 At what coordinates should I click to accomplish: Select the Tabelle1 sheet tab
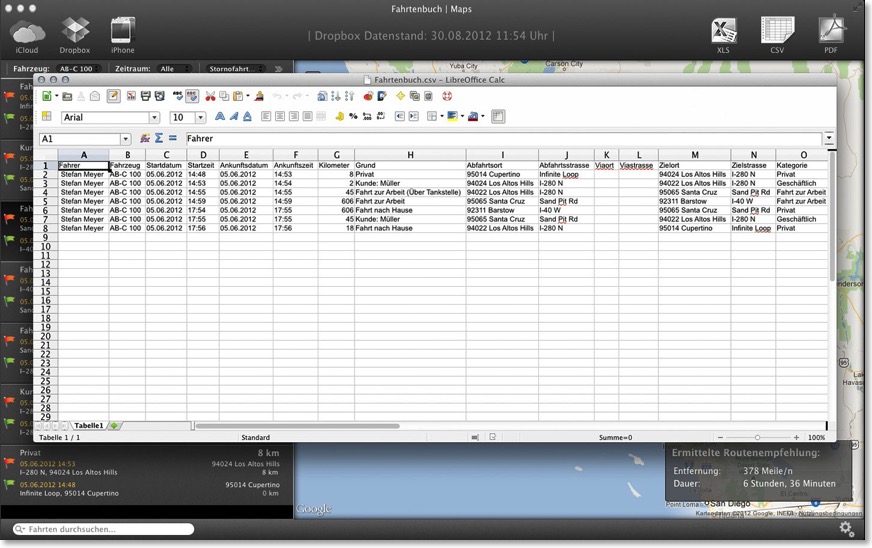click(88, 426)
